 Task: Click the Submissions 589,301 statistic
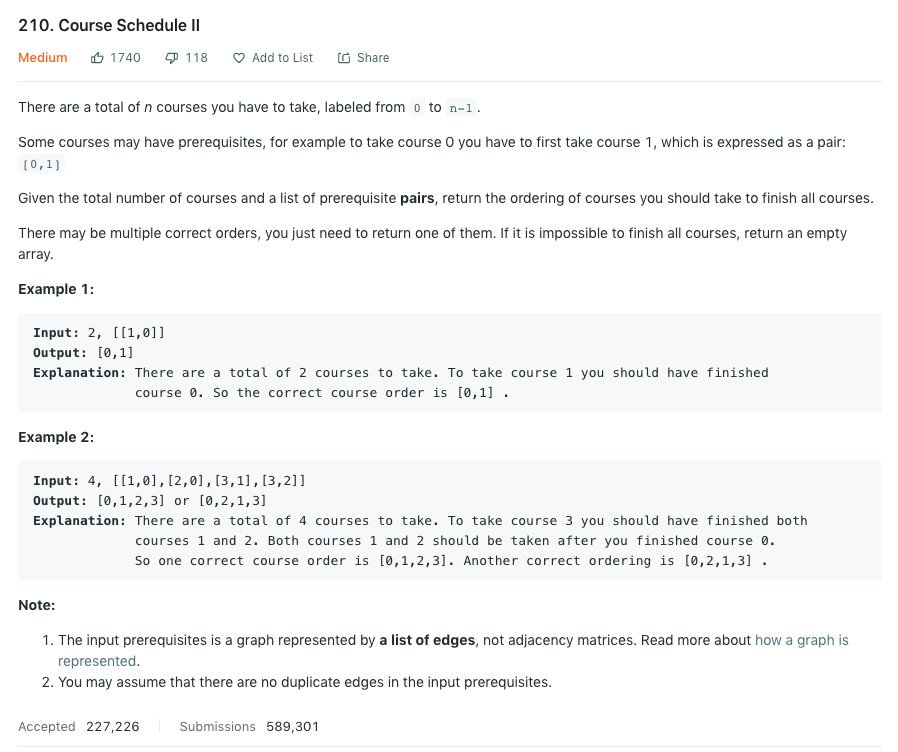point(249,727)
